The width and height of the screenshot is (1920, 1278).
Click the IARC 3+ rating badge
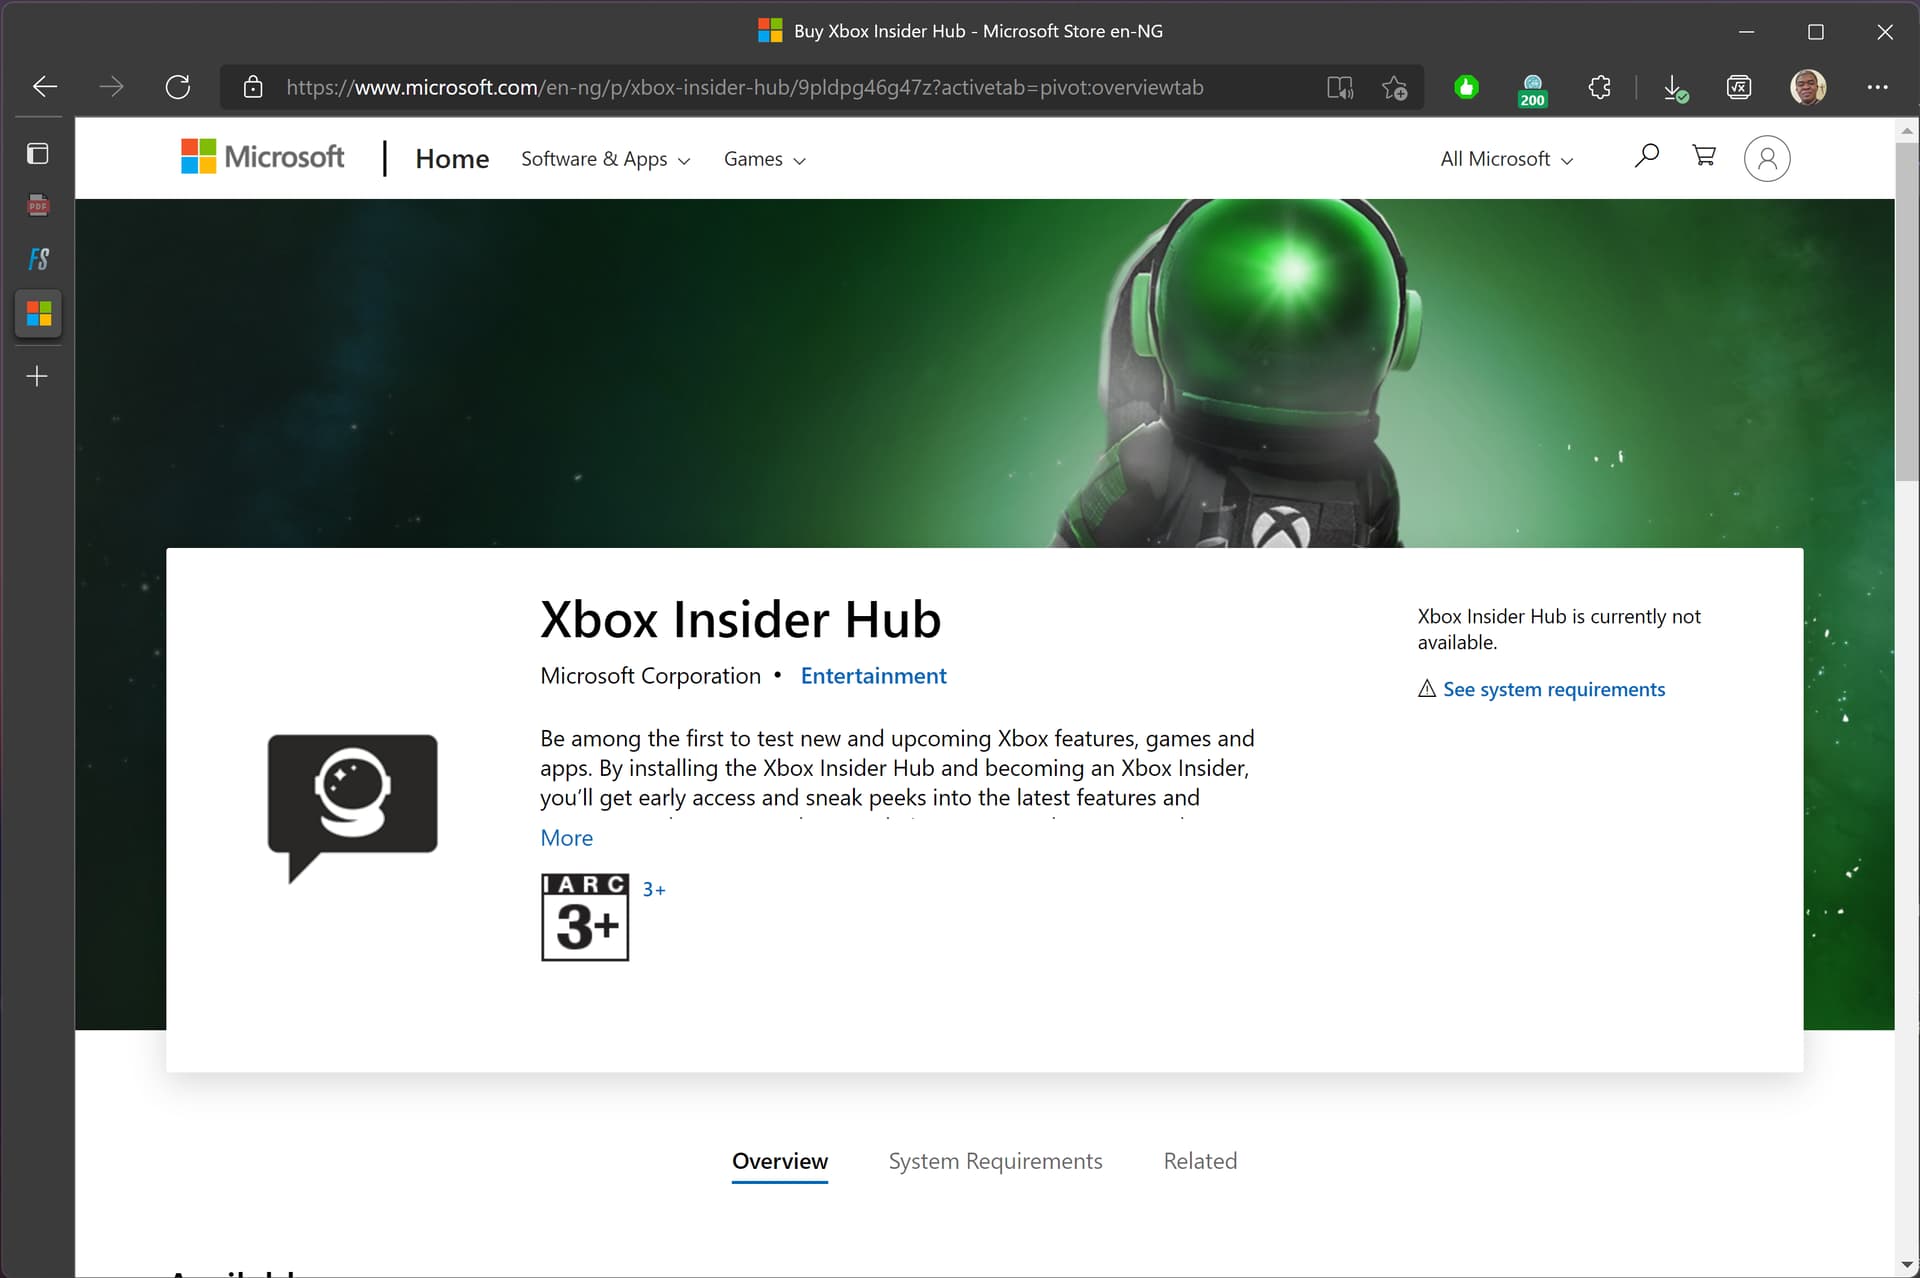[x=585, y=917]
